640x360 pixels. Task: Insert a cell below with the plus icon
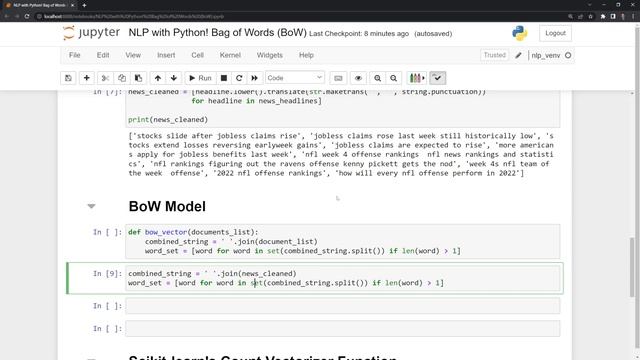87,78
